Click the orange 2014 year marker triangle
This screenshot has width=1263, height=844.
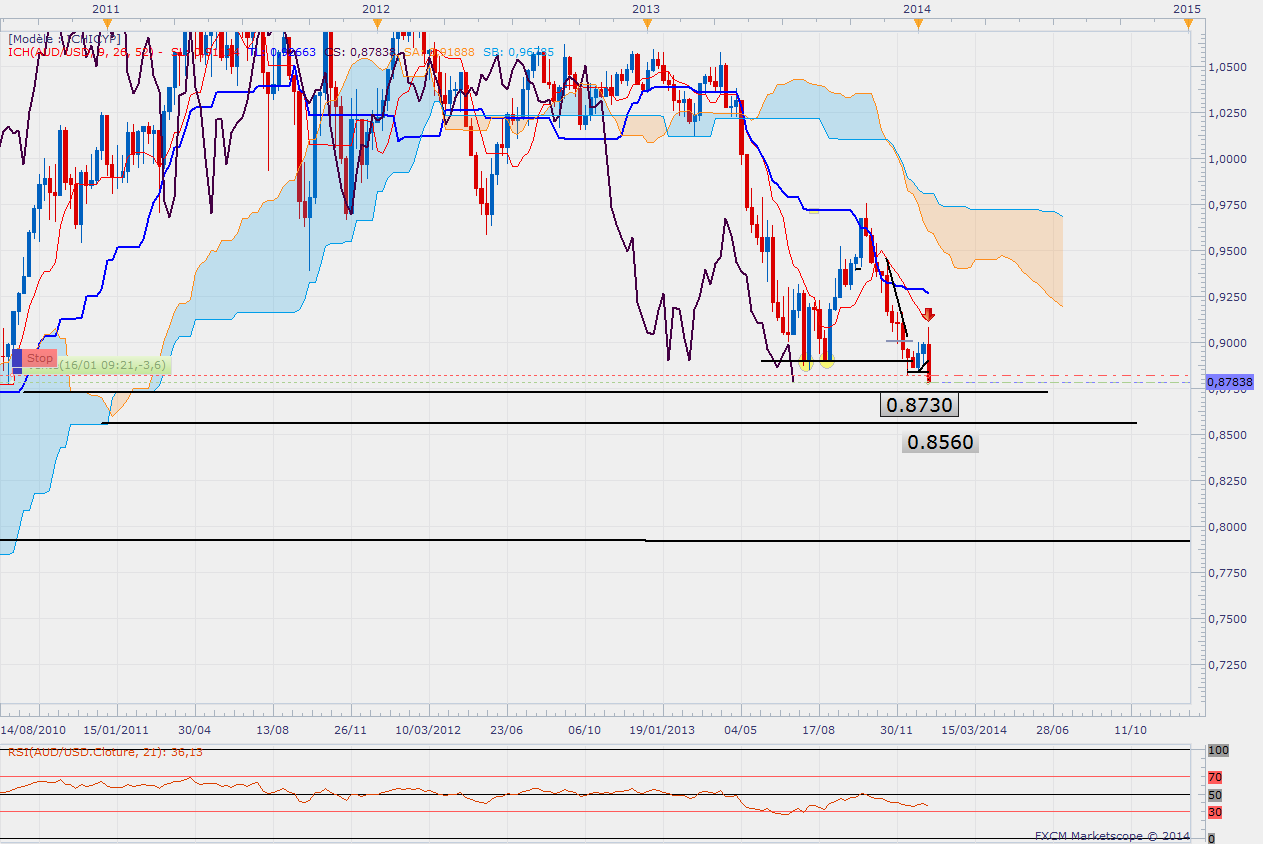tap(917, 25)
